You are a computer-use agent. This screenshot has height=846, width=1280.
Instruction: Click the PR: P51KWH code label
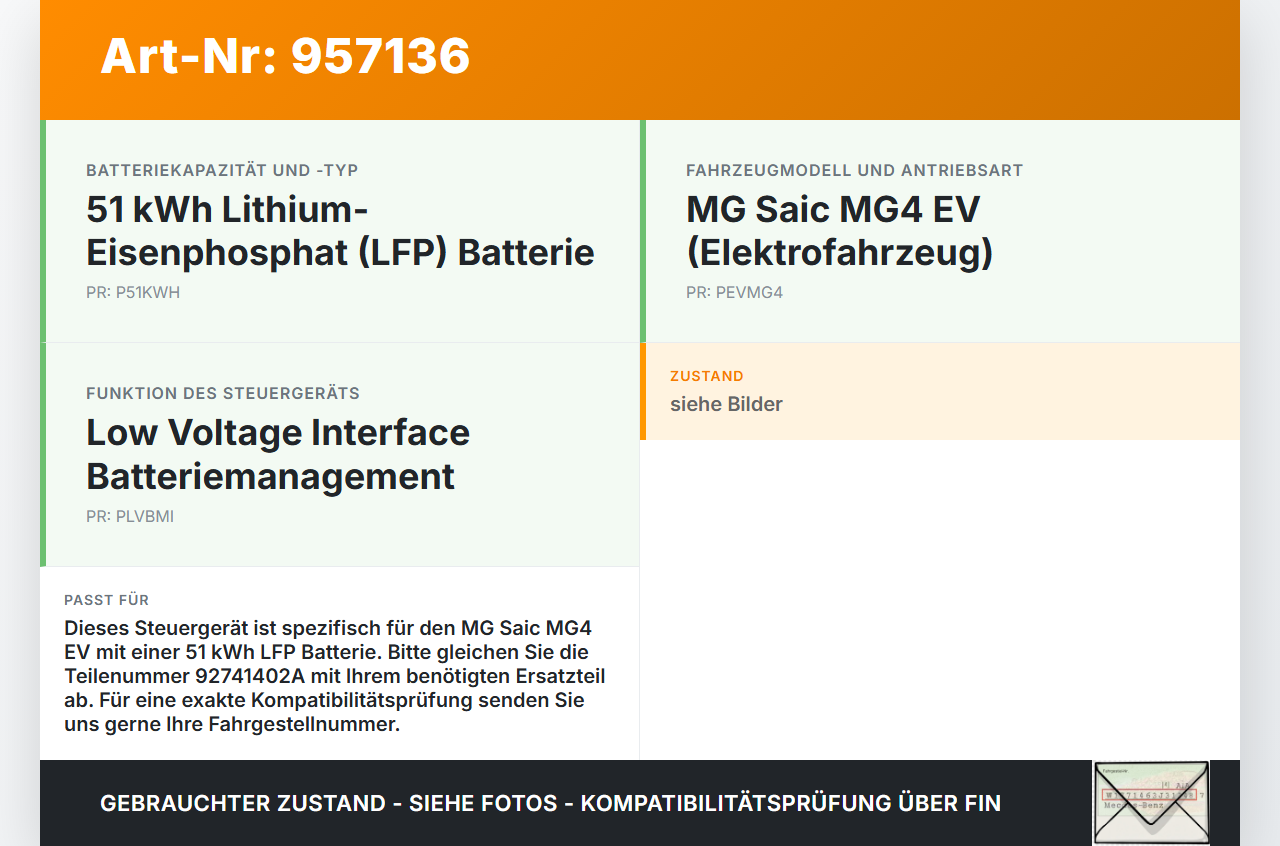click(133, 293)
